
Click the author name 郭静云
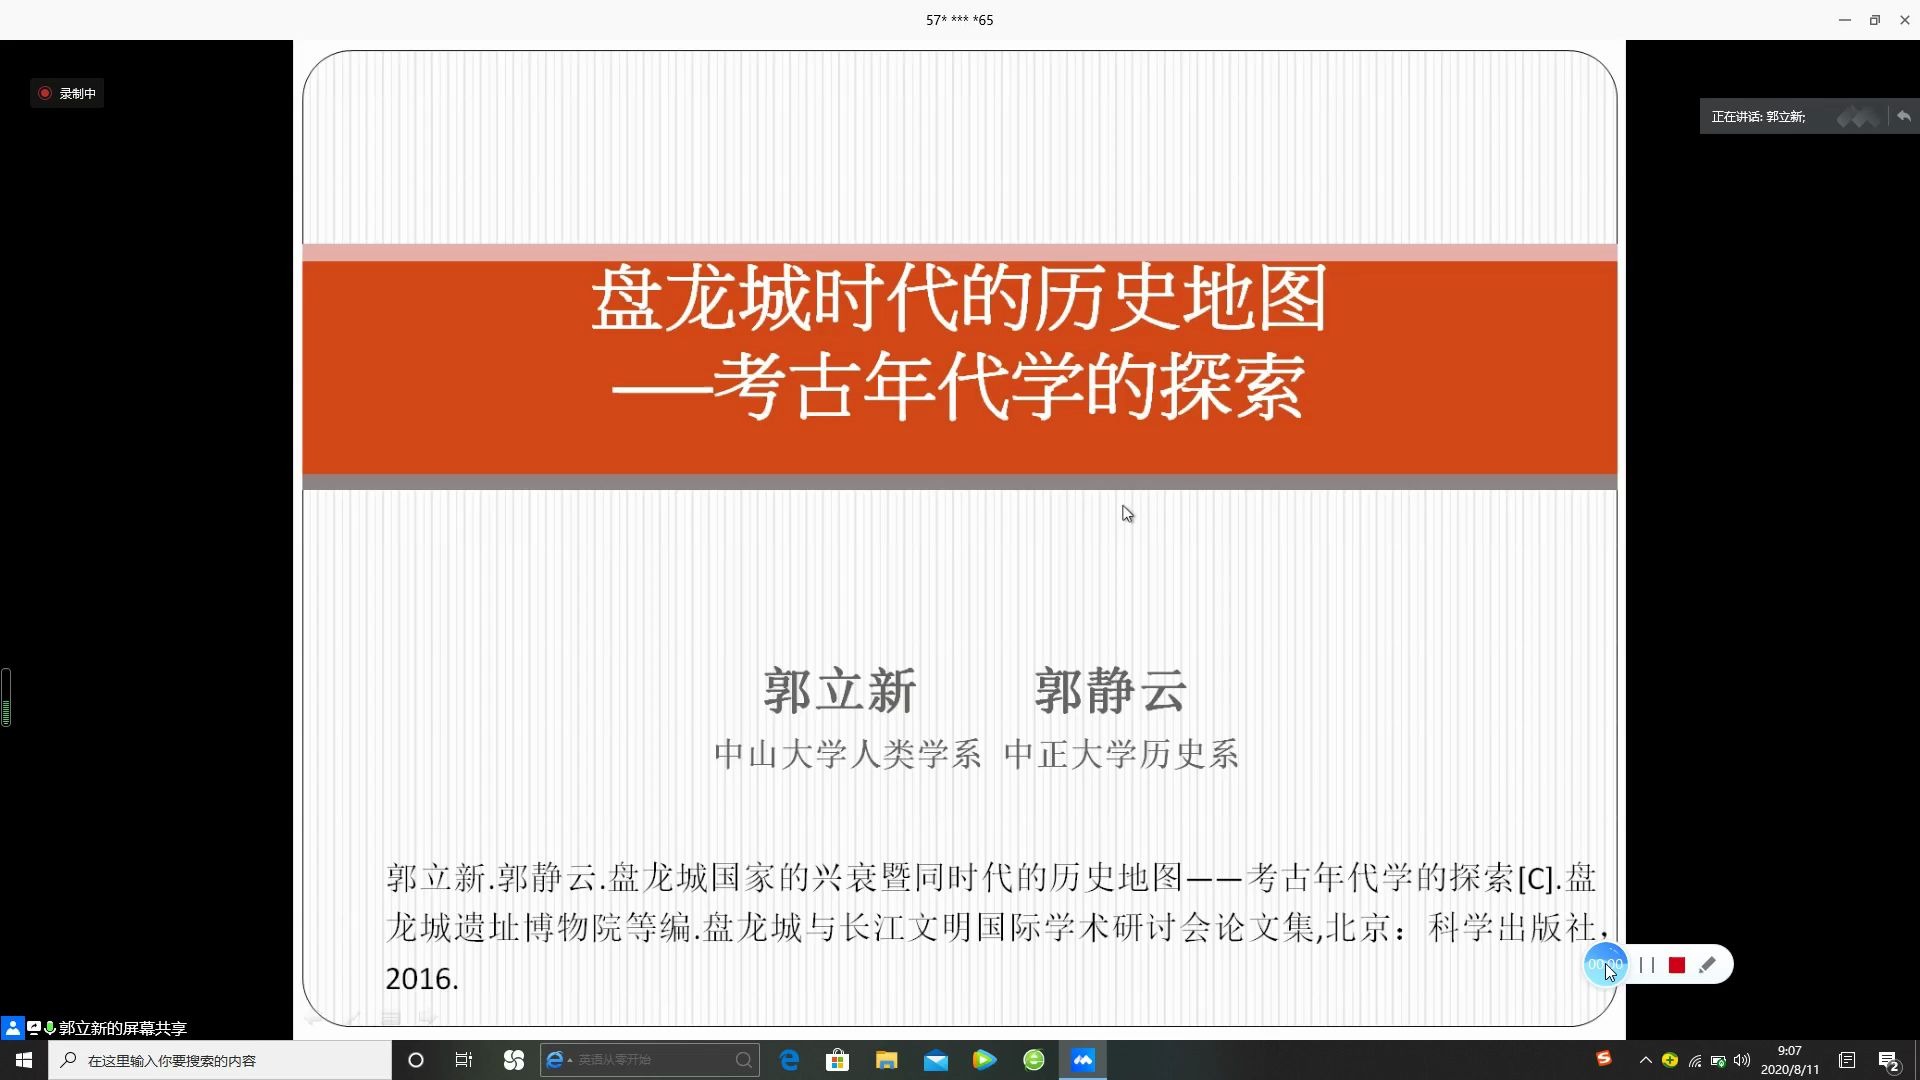[x=1110, y=691]
